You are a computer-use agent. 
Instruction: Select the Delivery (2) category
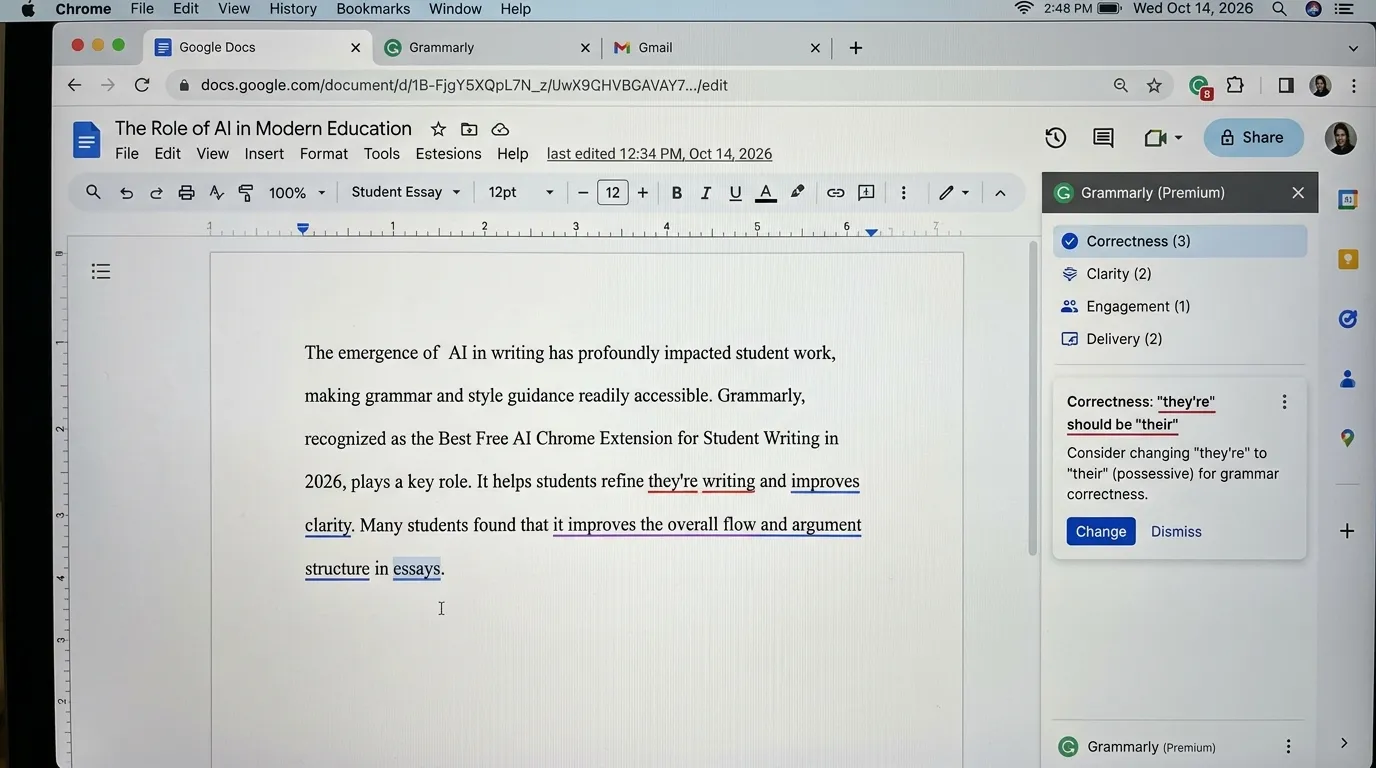tap(1180, 339)
